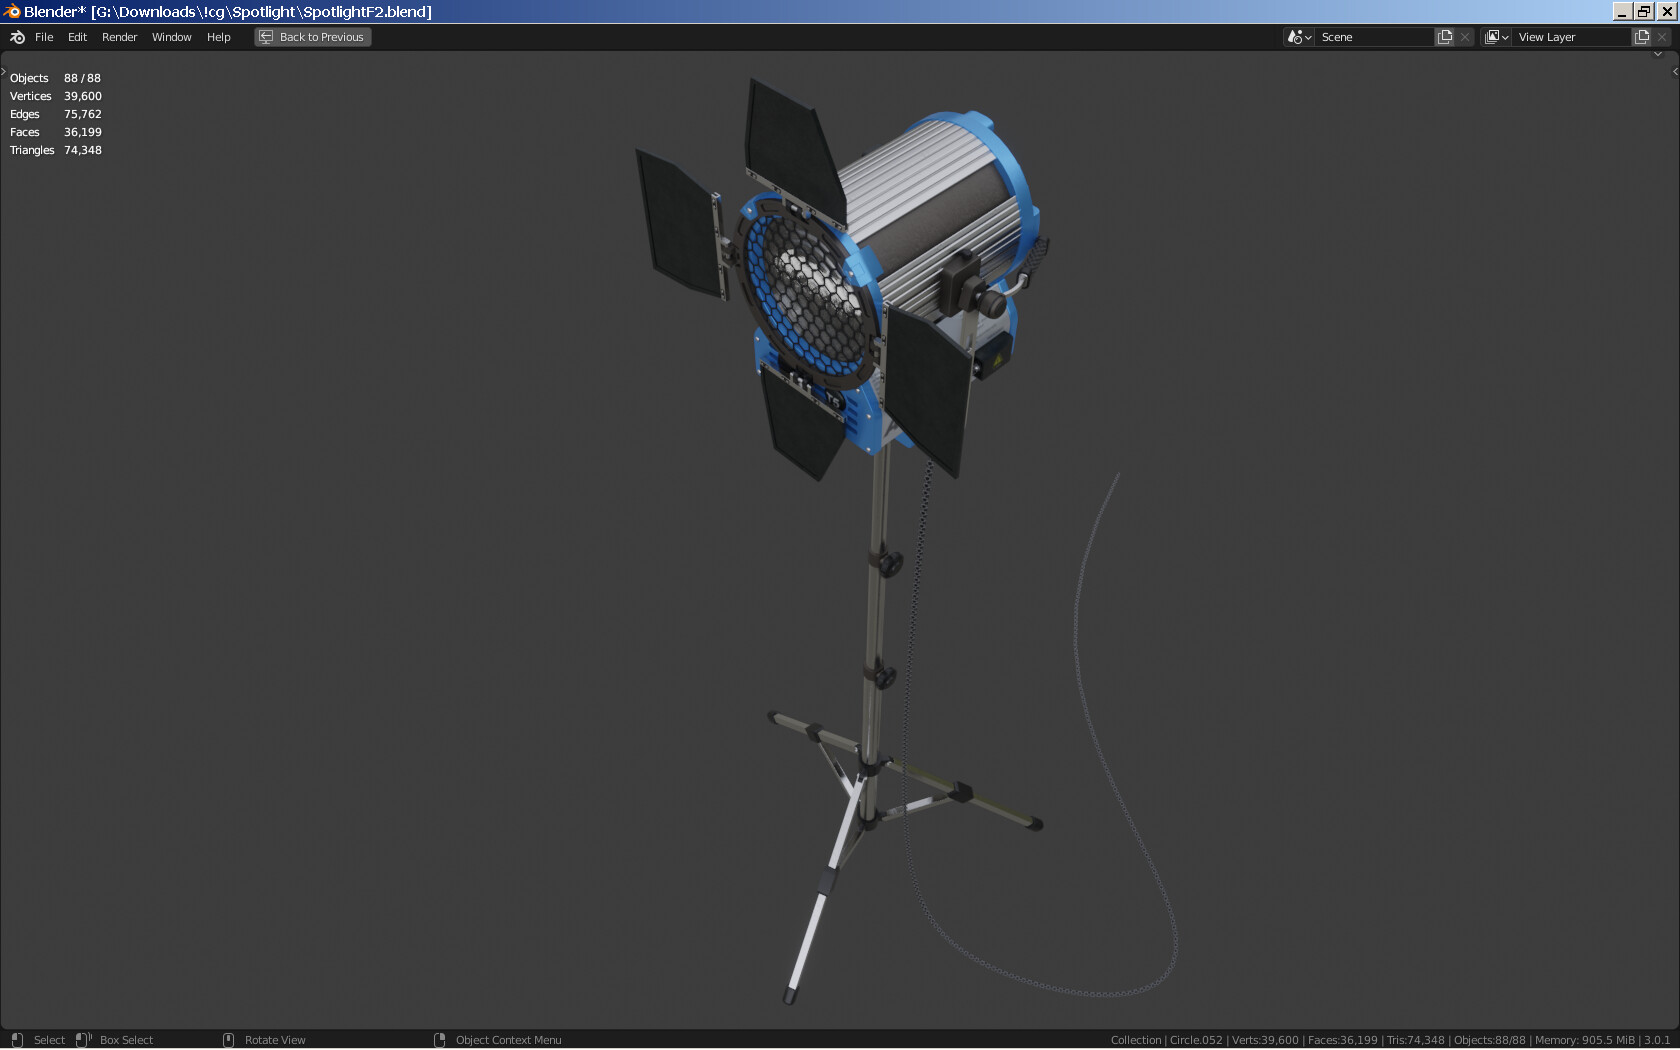Click the Object Context Menu mouse icon
This screenshot has width=1680, height=1050.
(x=440, y=1040)
